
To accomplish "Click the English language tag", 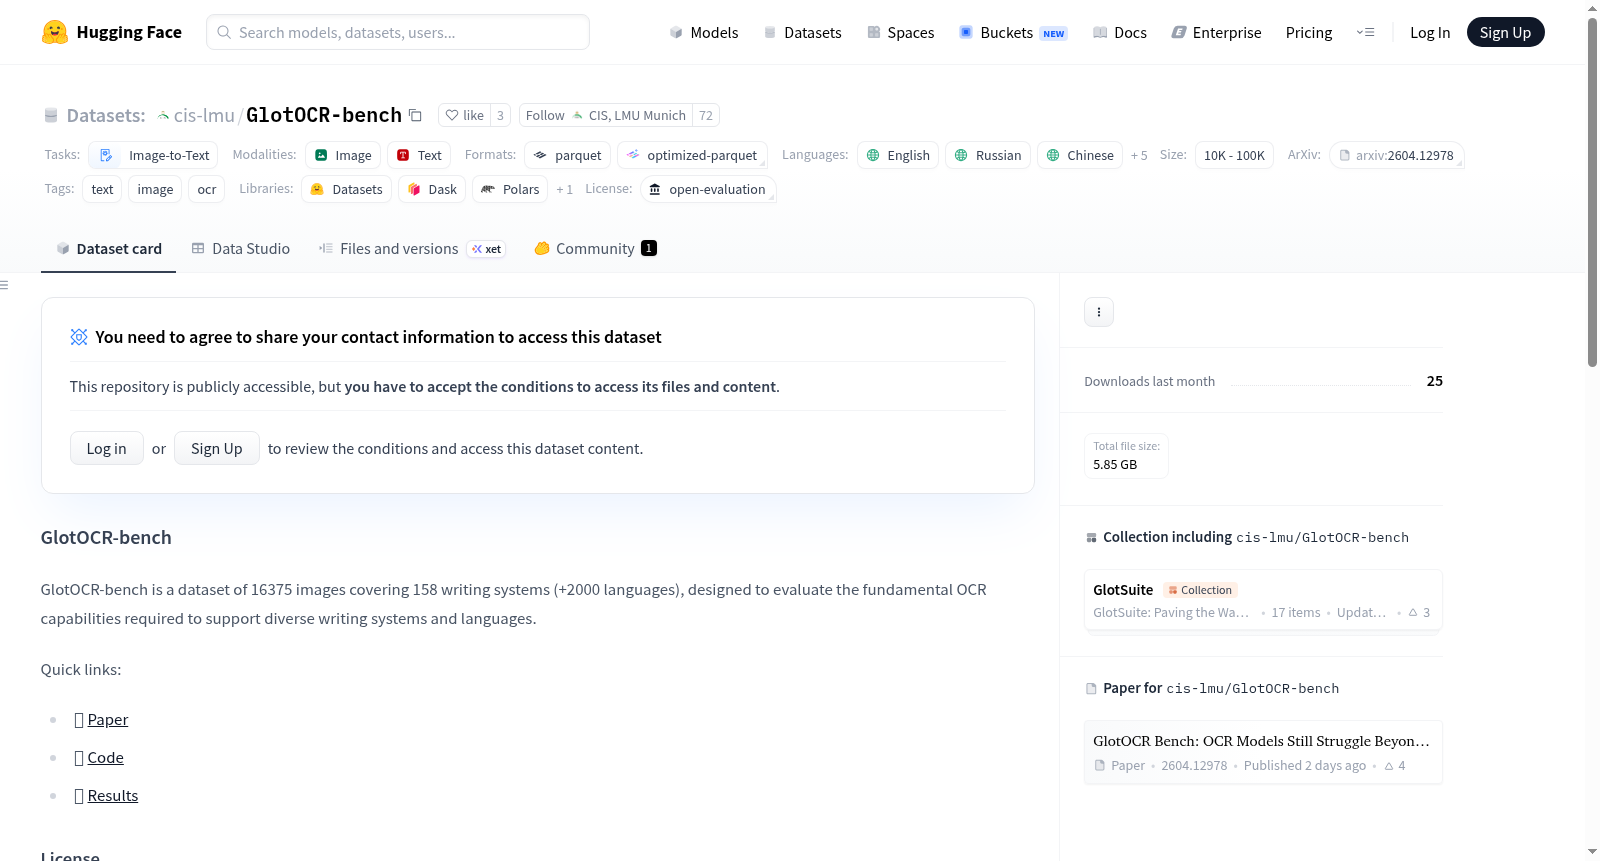I will [898, 155].
